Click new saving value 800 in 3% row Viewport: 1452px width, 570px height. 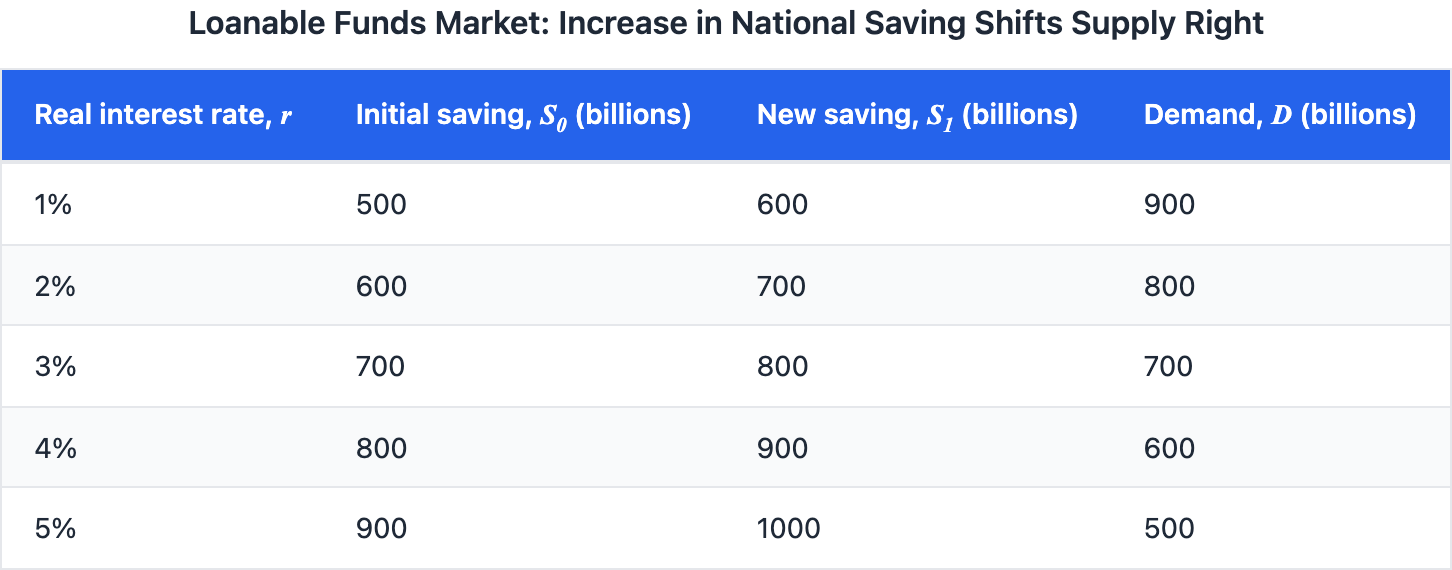782,367
